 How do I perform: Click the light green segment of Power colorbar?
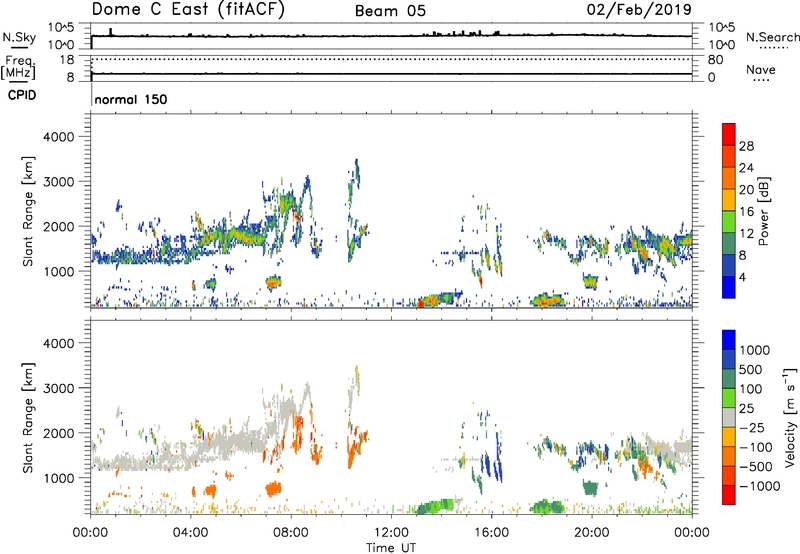729,222
